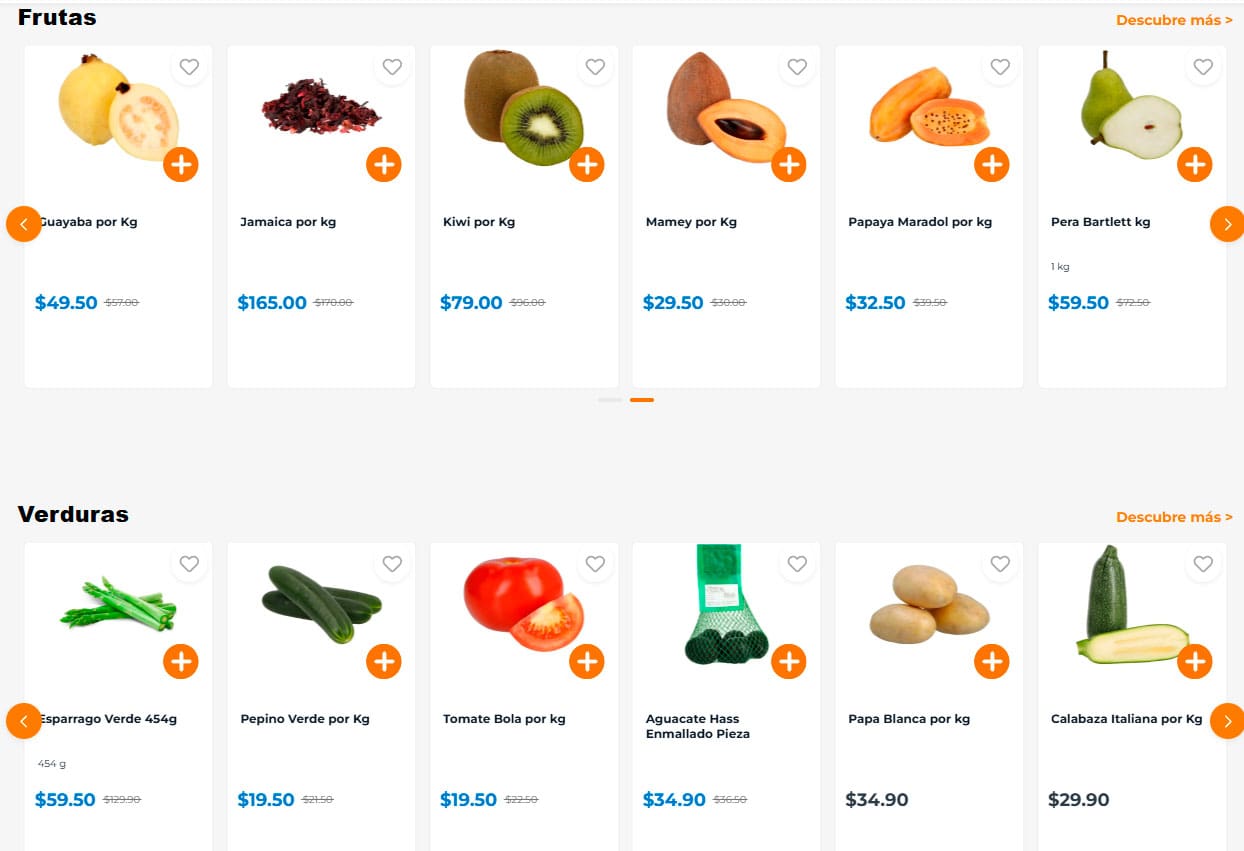
Task: Add Aguacate Hass Enmallado to cart
Action: [x=788, y=661]
